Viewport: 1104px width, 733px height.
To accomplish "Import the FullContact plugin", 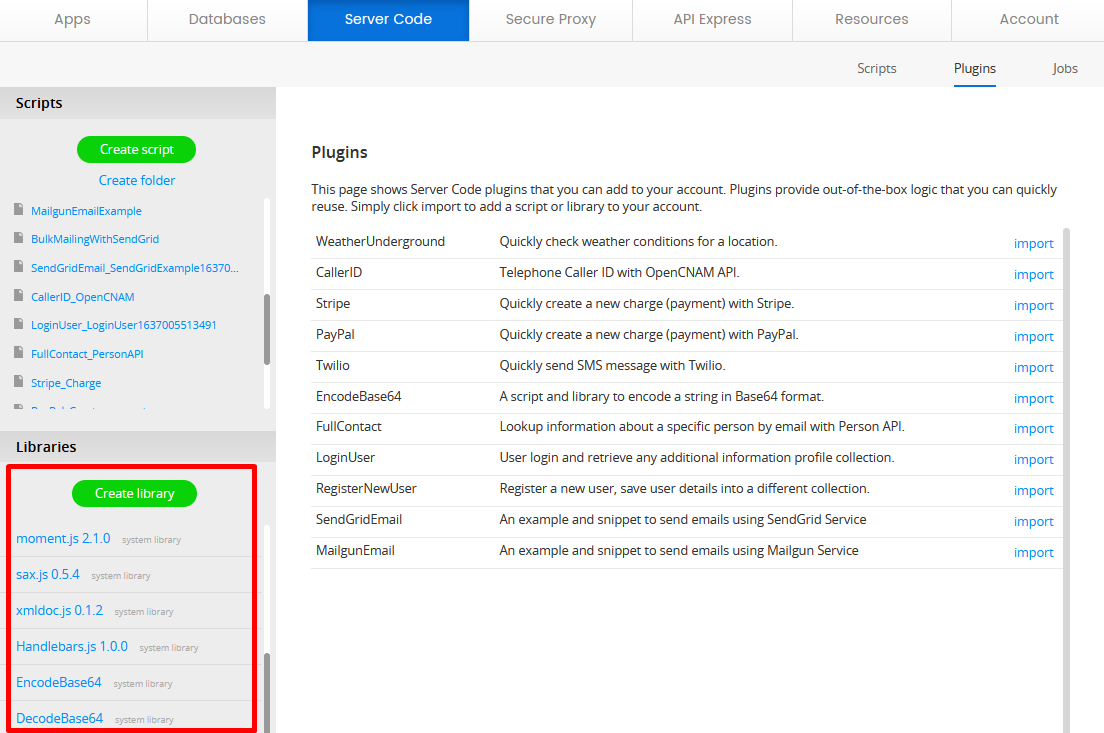I will click(1034, 429).
